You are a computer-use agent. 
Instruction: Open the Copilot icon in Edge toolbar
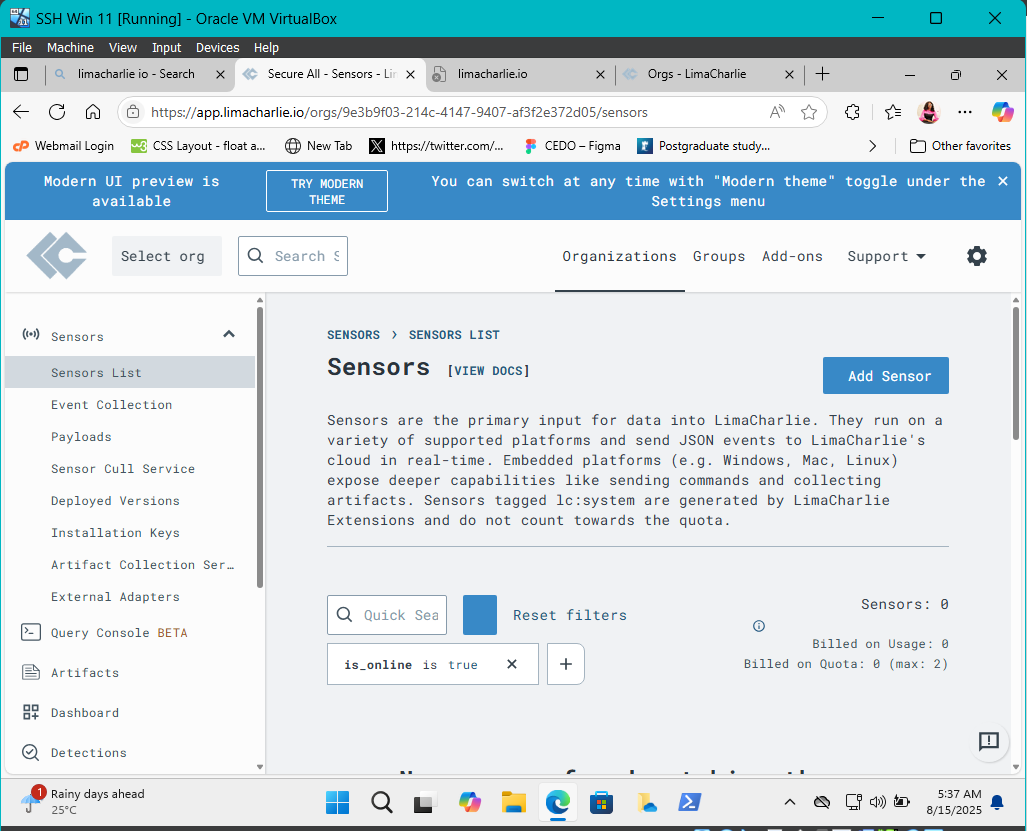coord(1002,112)
